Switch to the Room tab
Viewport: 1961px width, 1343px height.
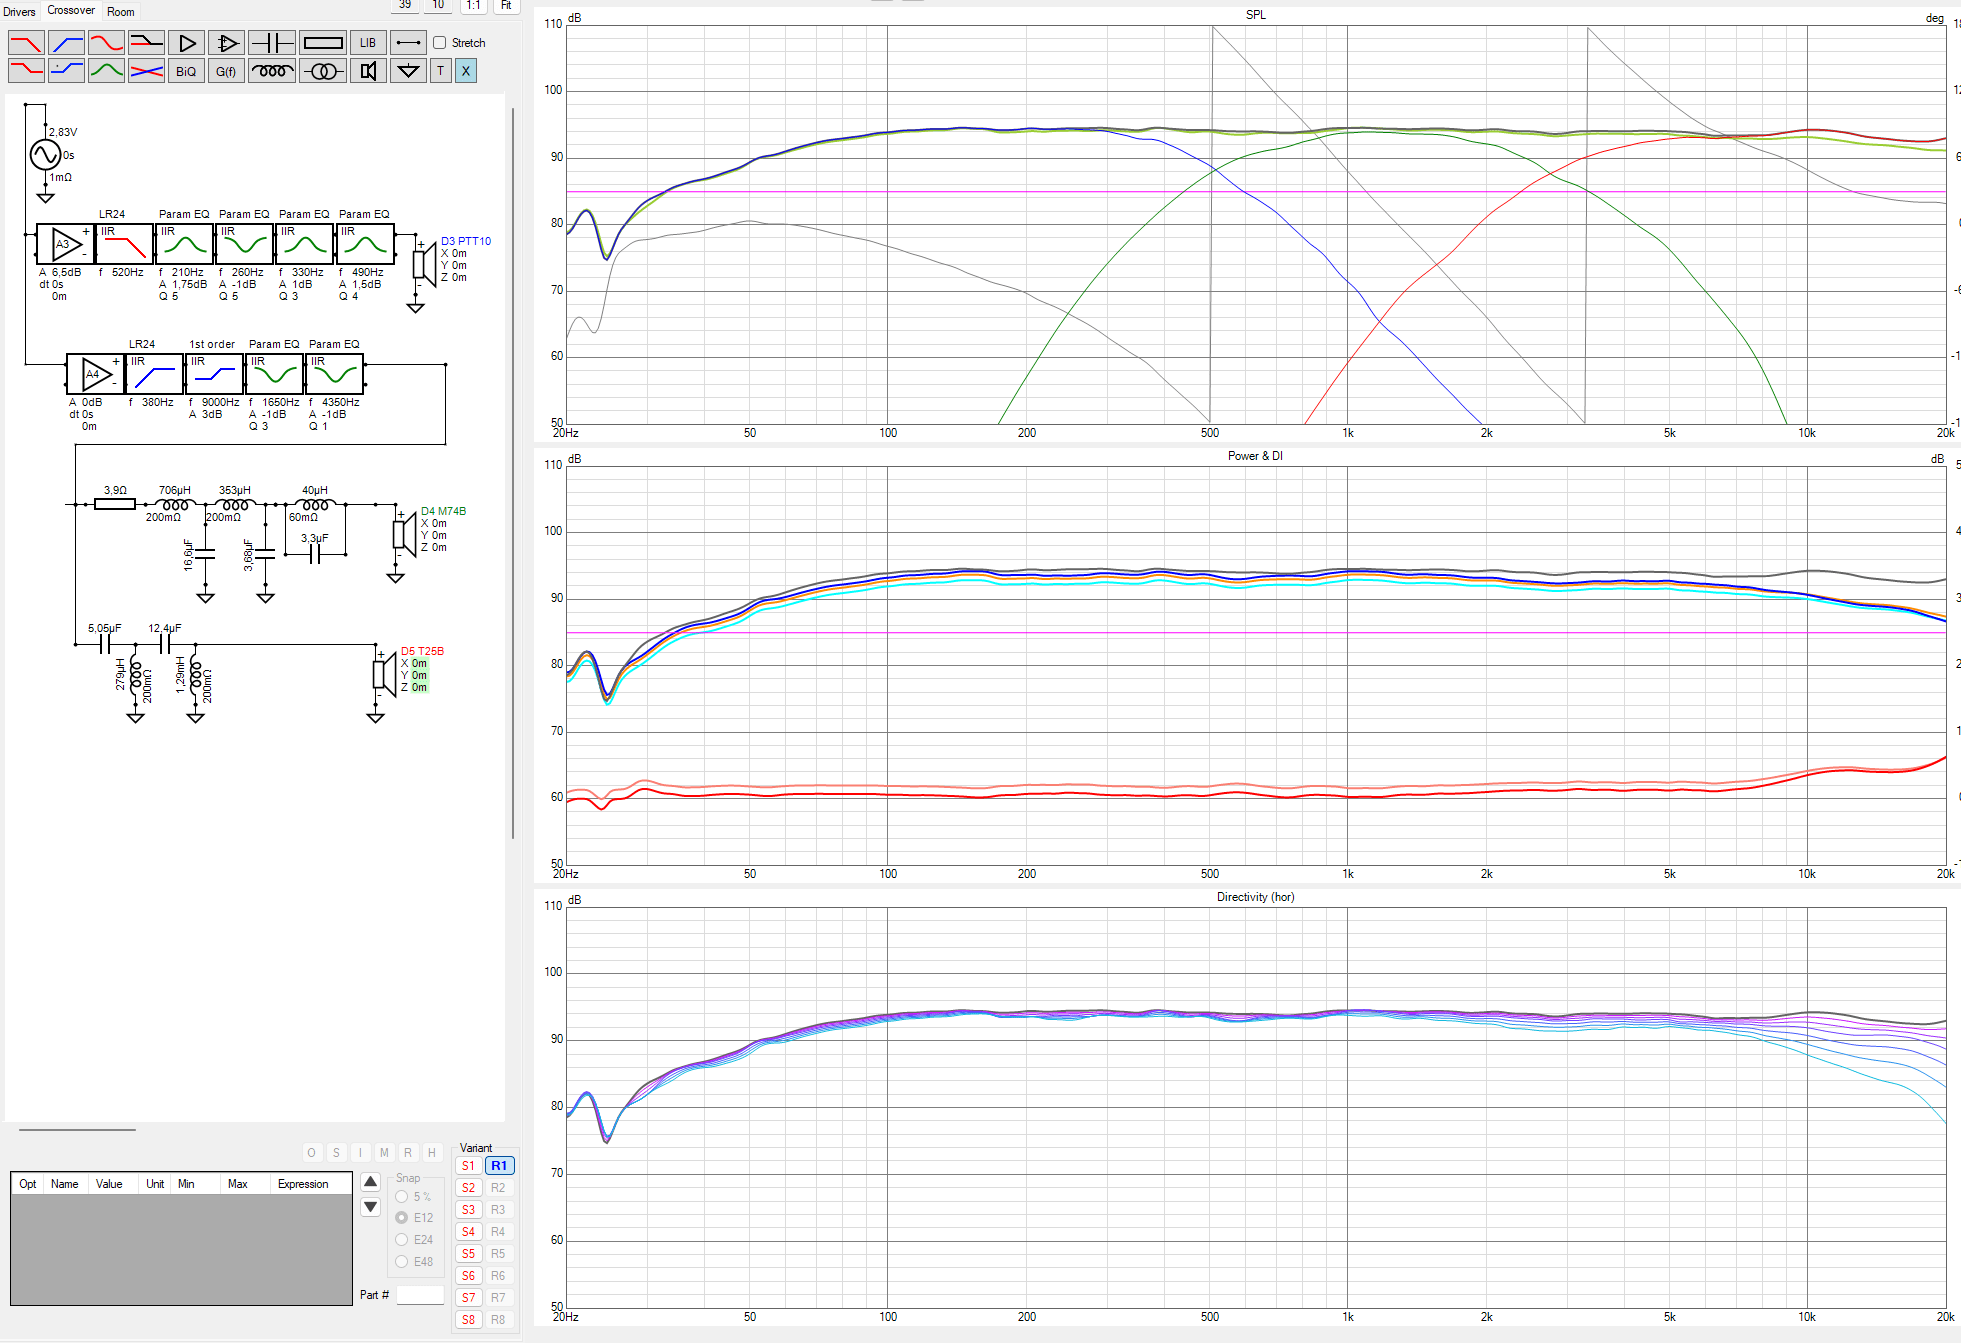121,12
